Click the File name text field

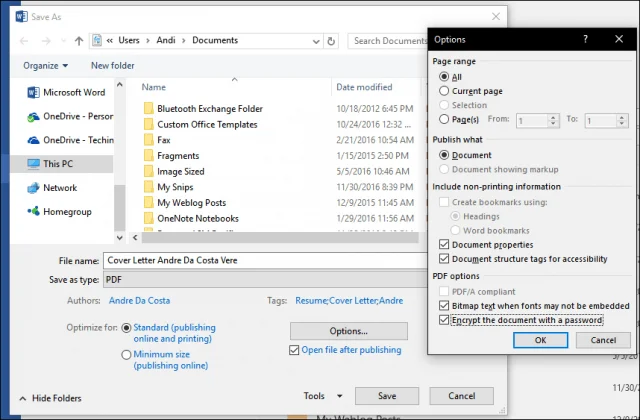pyautogui.click(x=265, y=260)
